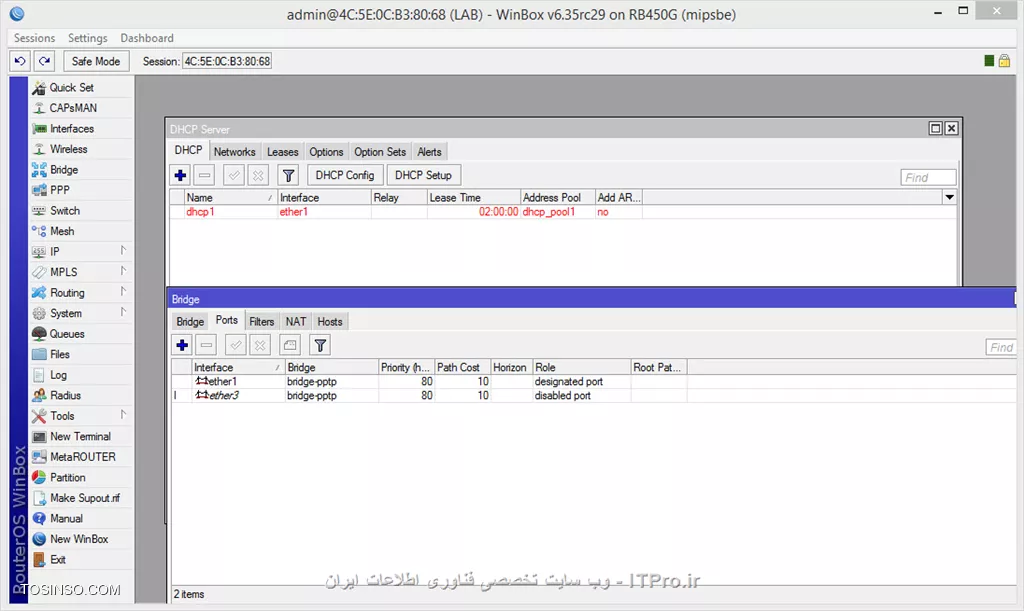Open Files in the sidebar
Image resolution: width=1024 pixels, height=611 pixels.
point(59,354)
